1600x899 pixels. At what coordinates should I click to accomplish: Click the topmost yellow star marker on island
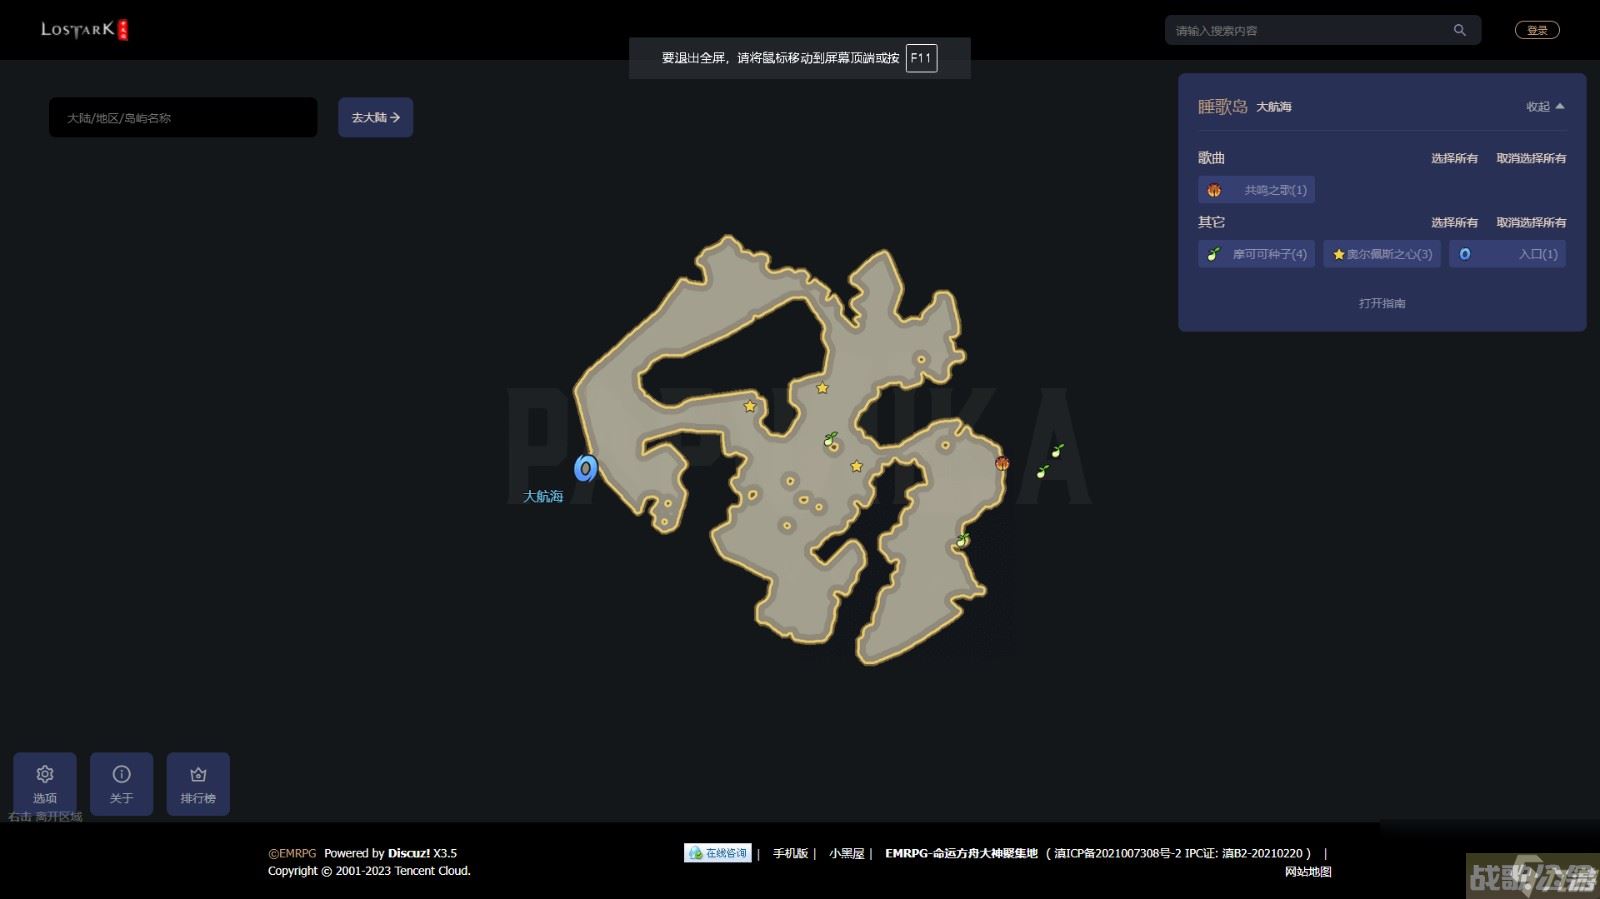click(822, 388)
